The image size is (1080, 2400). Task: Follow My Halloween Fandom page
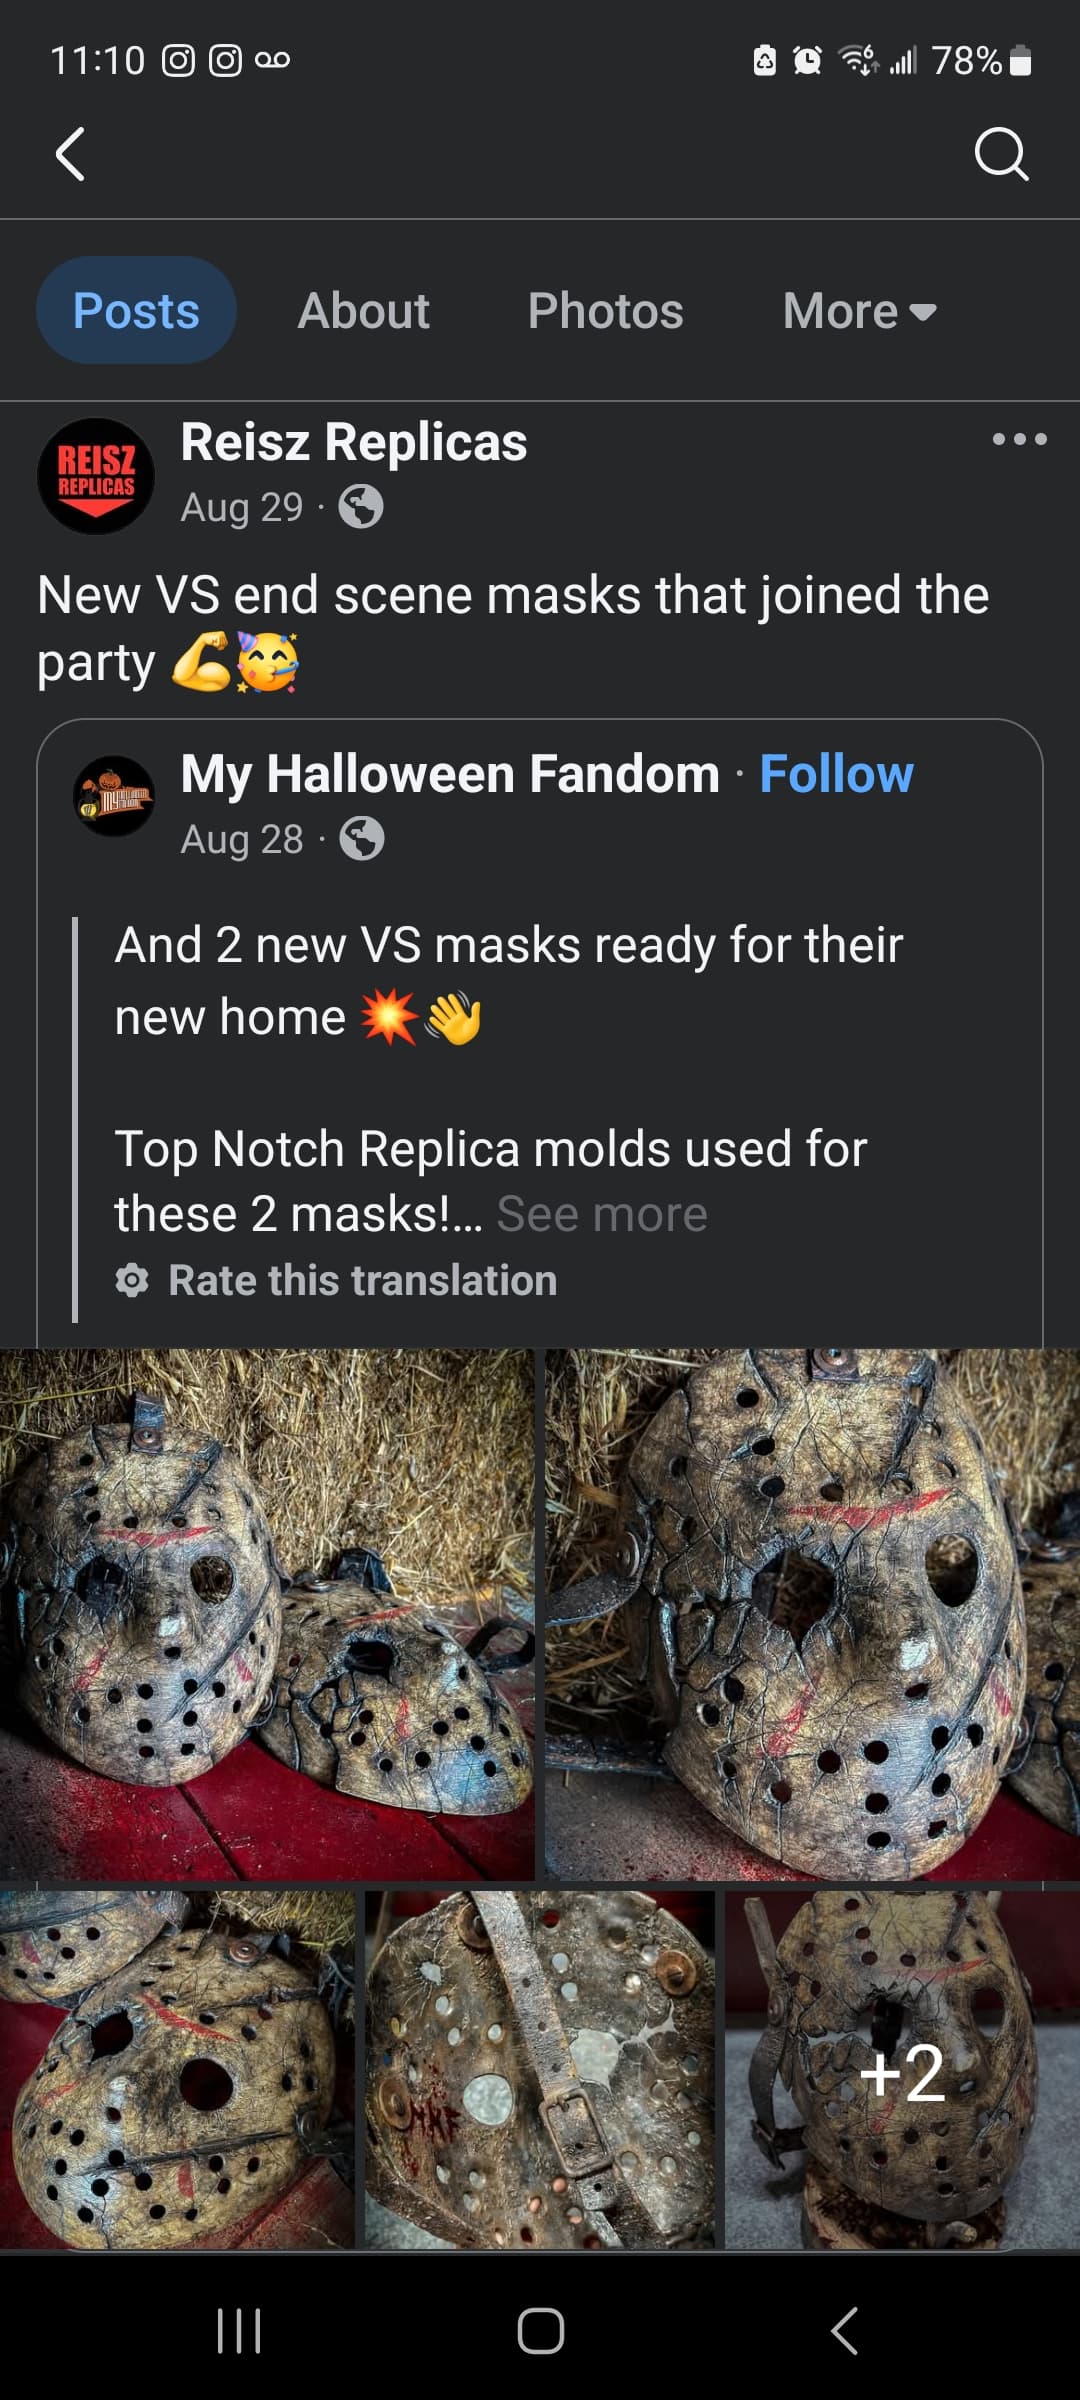click(836, 774)
